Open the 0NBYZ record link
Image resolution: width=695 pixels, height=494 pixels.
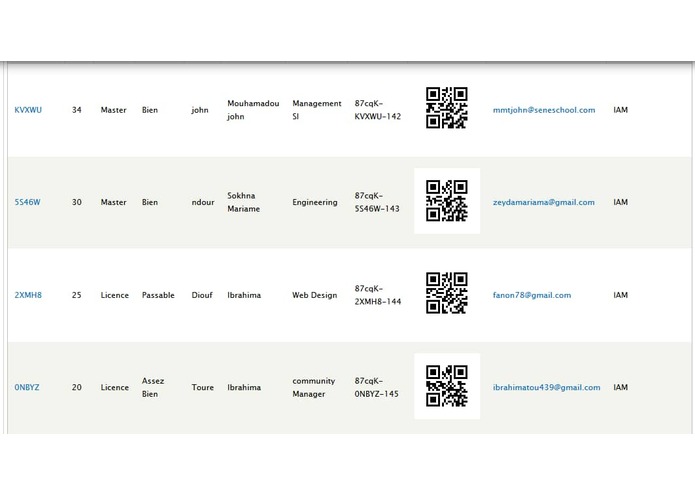click(x=27, y=387)
